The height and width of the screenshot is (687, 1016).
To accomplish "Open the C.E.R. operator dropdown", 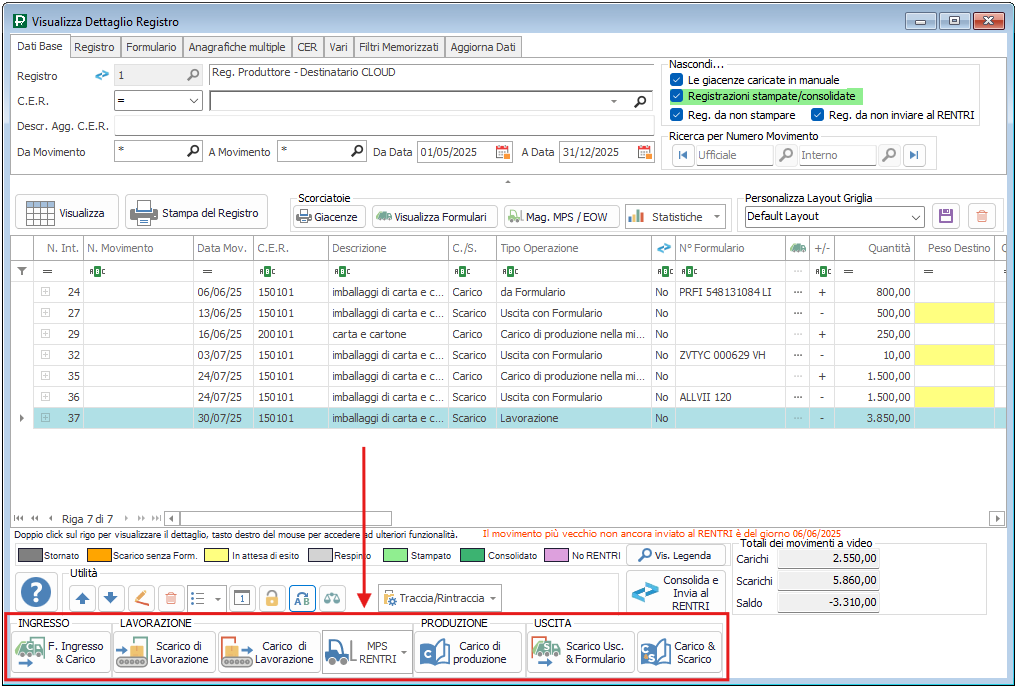I will coord(194,101).
